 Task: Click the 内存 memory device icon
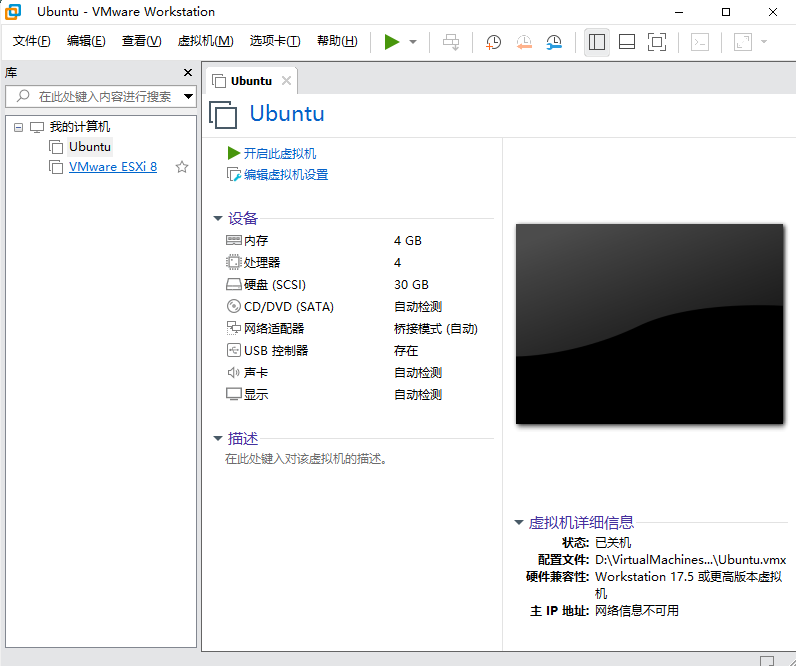point(234,240)
